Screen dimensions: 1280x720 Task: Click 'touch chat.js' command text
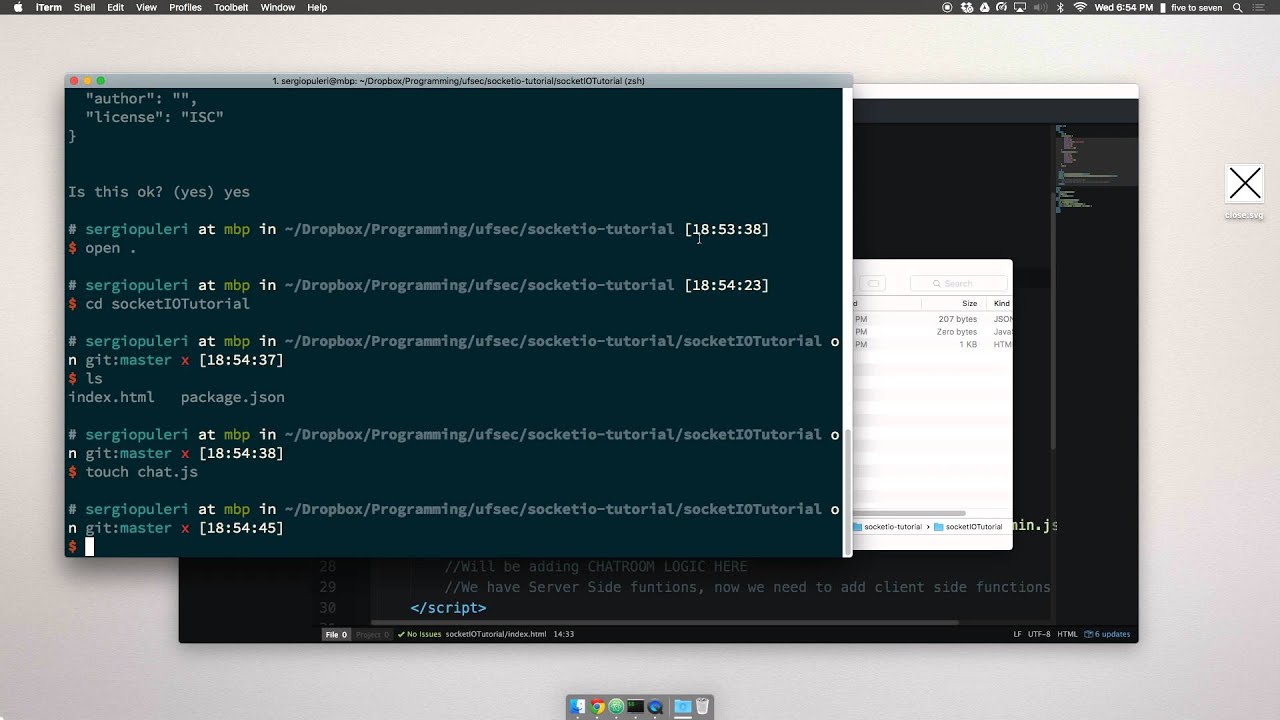pyautogui.click(x=141, y=472)
